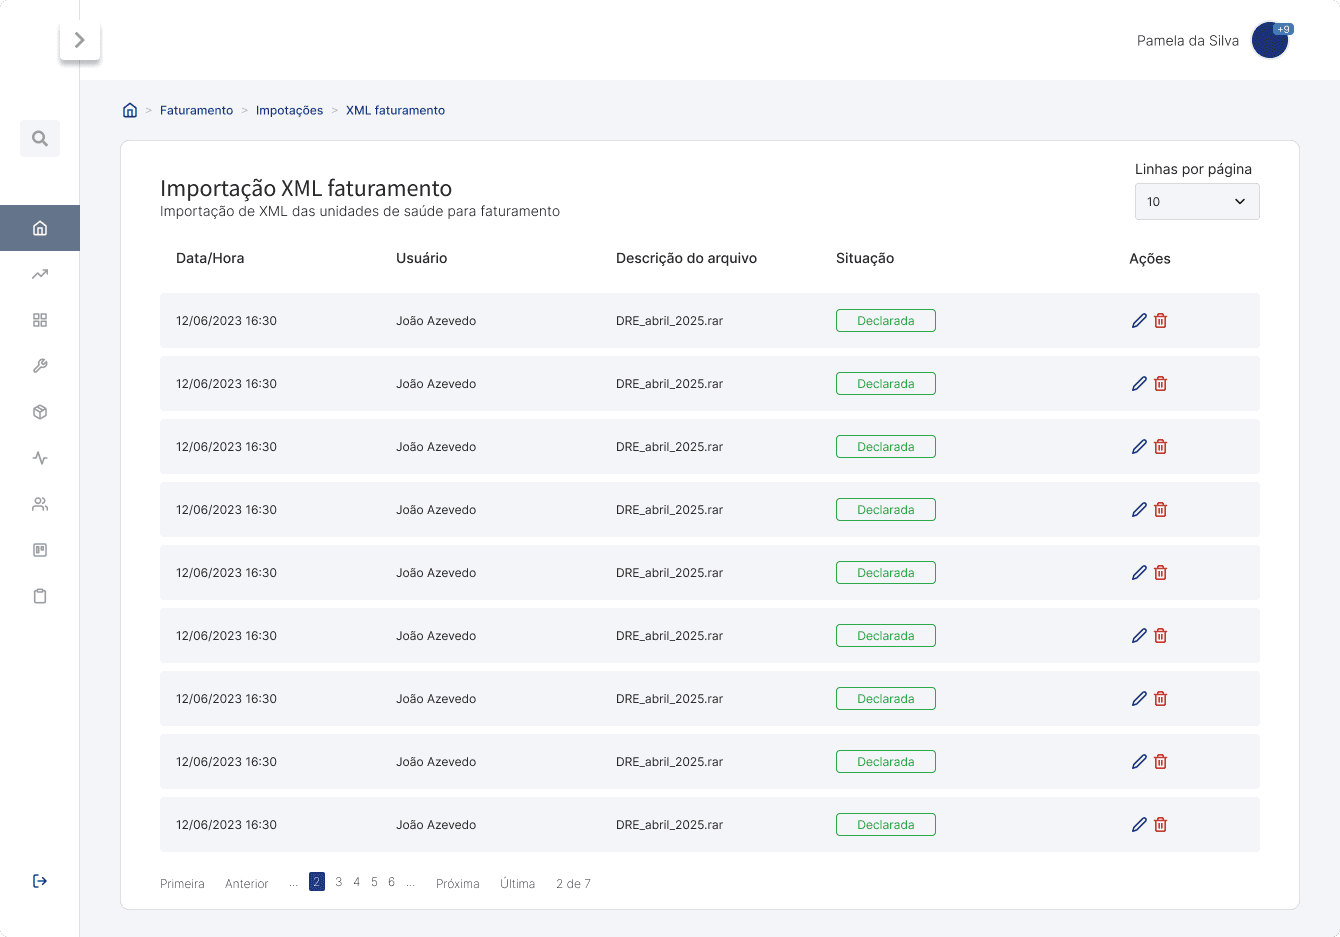Click the Usuário column header
This screenshot has width=1340, height=937.
pyautogui.click(x=422, y=258)
